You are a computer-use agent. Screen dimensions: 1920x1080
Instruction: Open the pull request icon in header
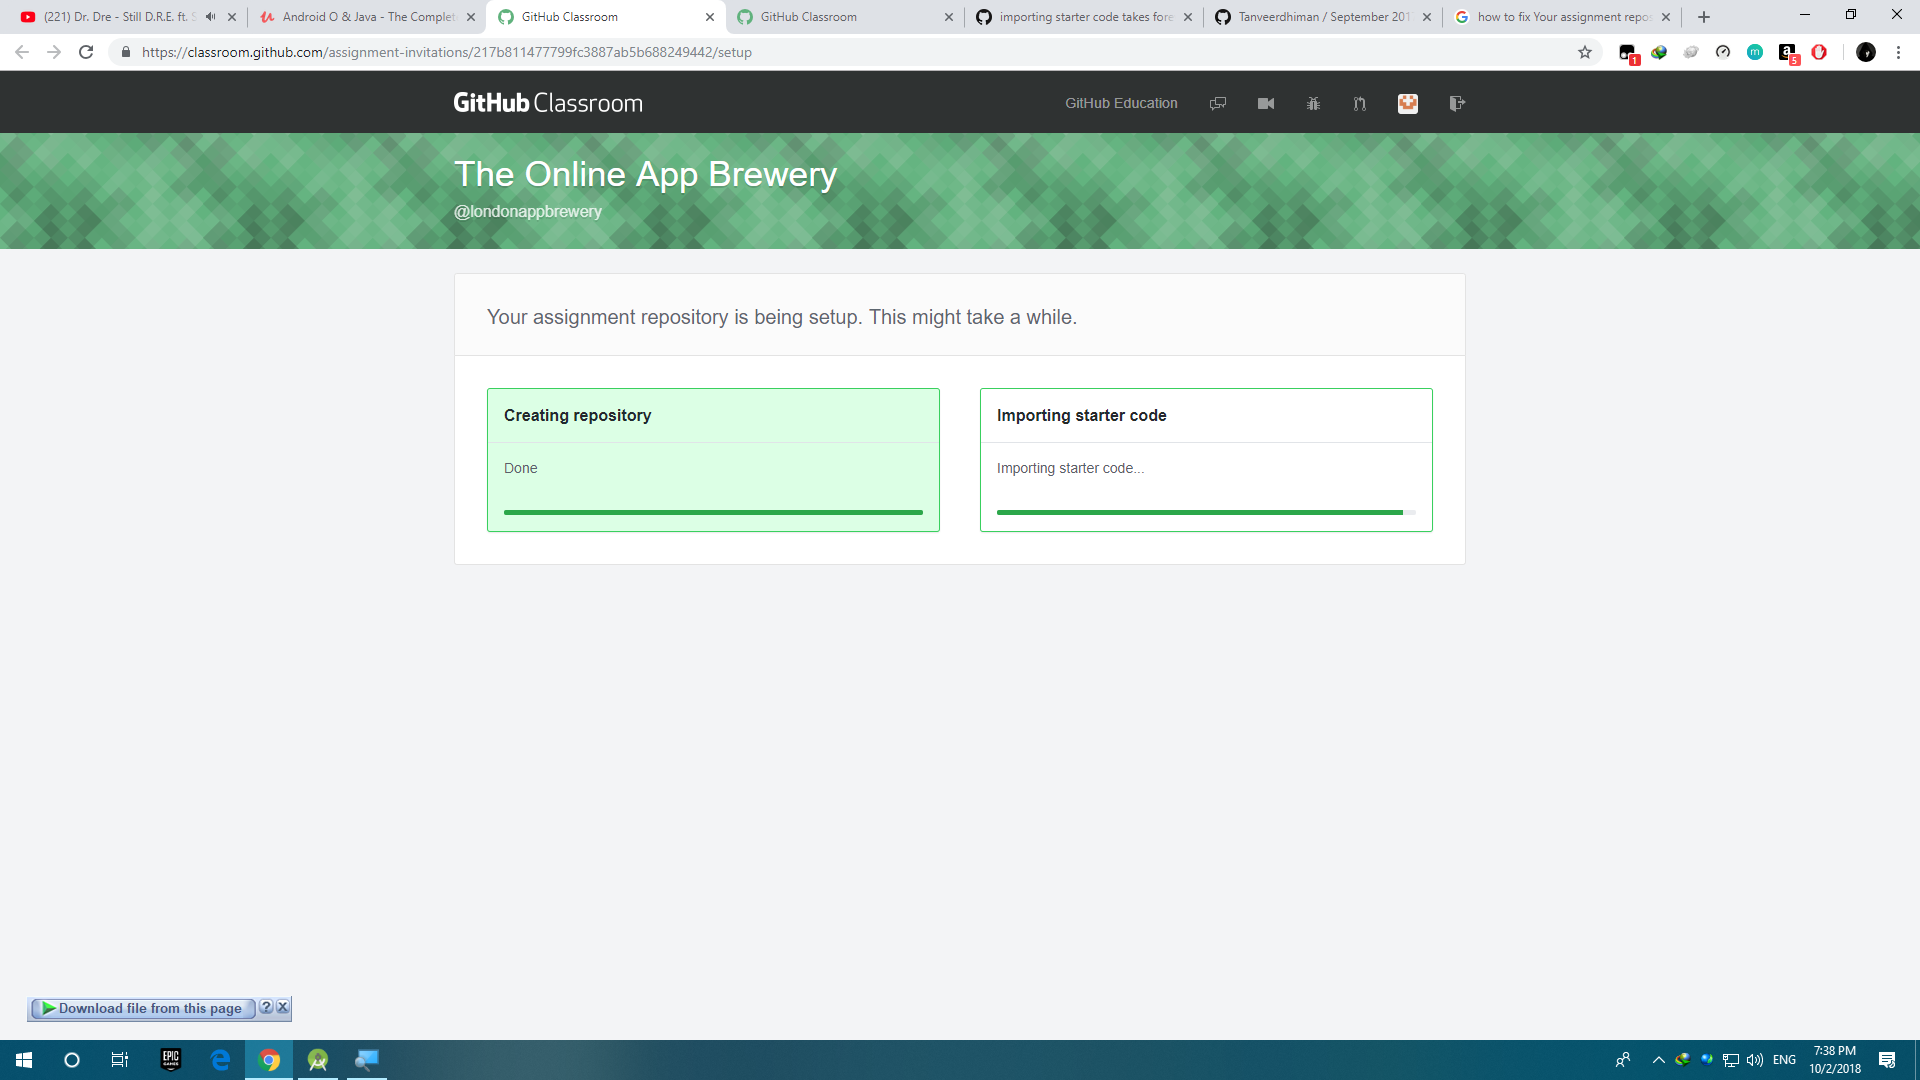click(1359, 103)
